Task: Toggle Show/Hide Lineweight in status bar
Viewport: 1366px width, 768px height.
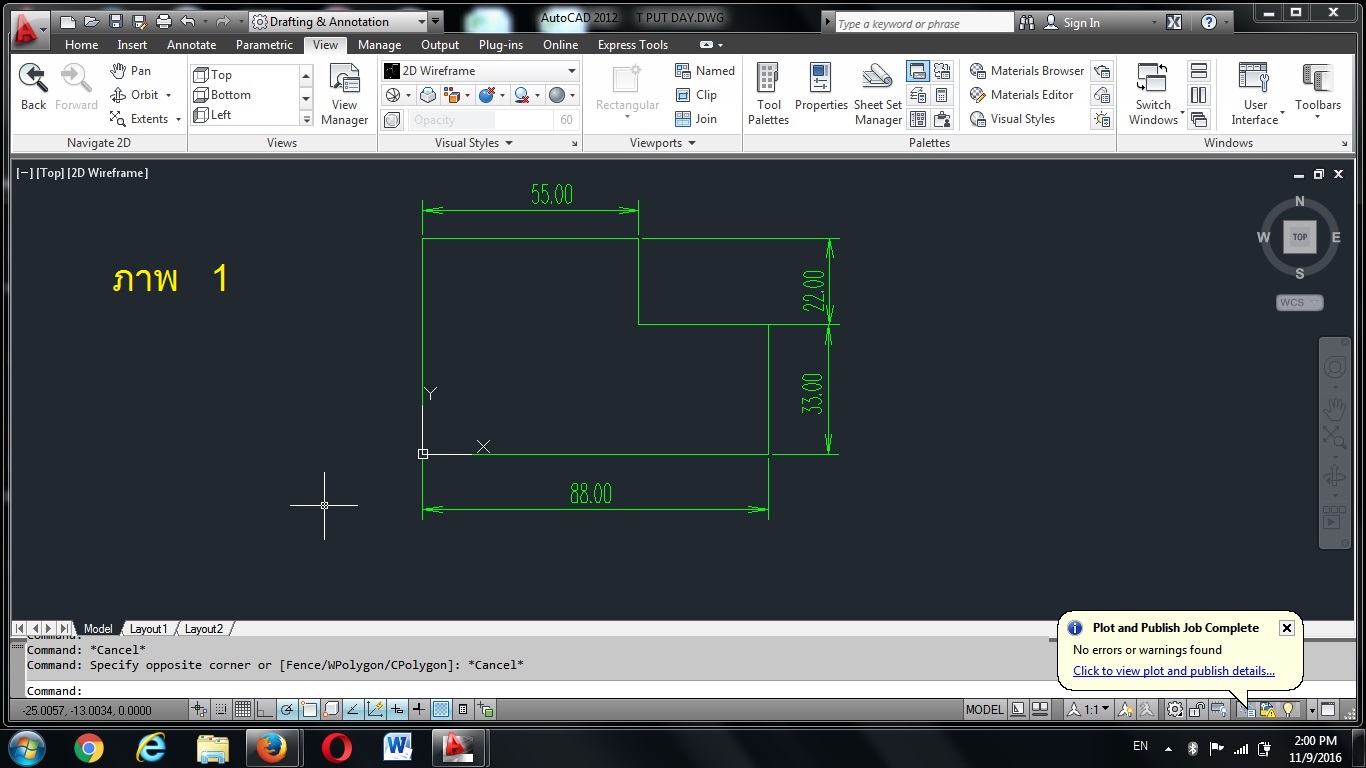Action: pyautogui.click(x=419, y=710)
